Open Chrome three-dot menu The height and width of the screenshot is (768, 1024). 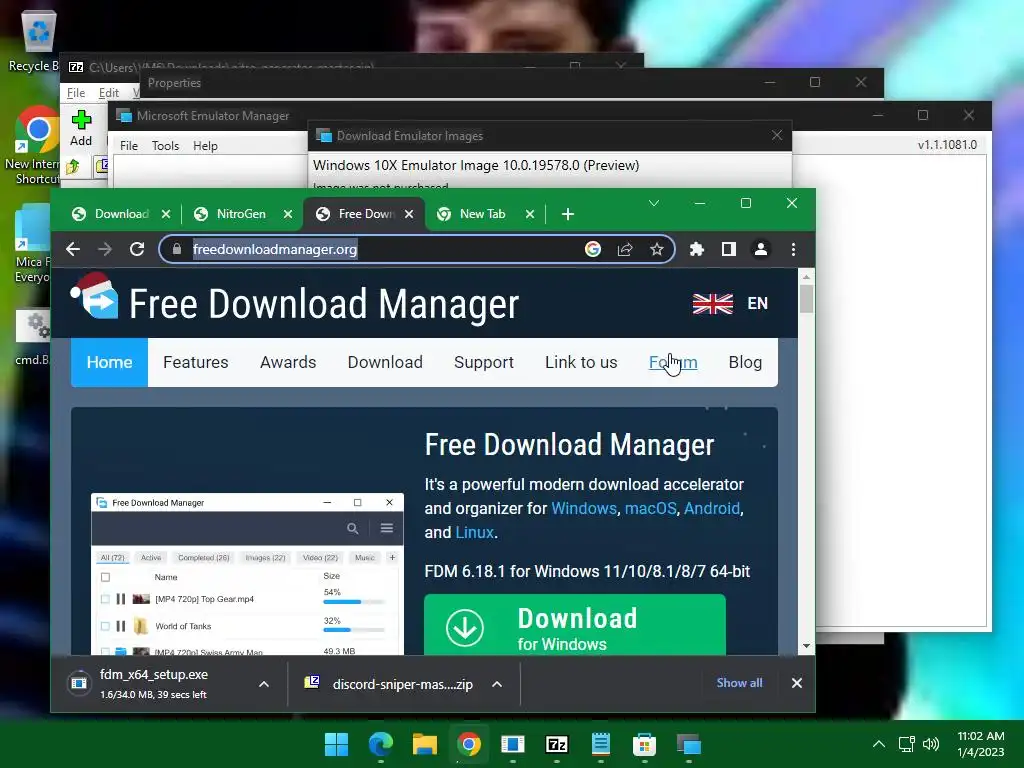coord(793,249)
